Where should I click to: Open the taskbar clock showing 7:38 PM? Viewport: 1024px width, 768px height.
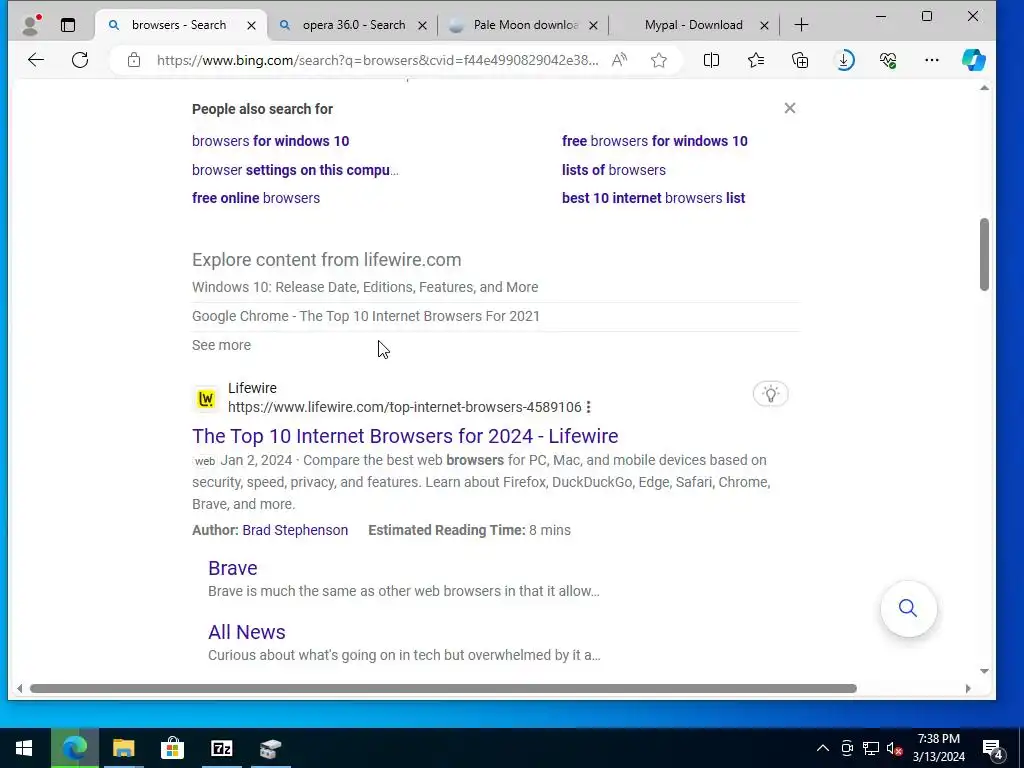click(938, 748)
